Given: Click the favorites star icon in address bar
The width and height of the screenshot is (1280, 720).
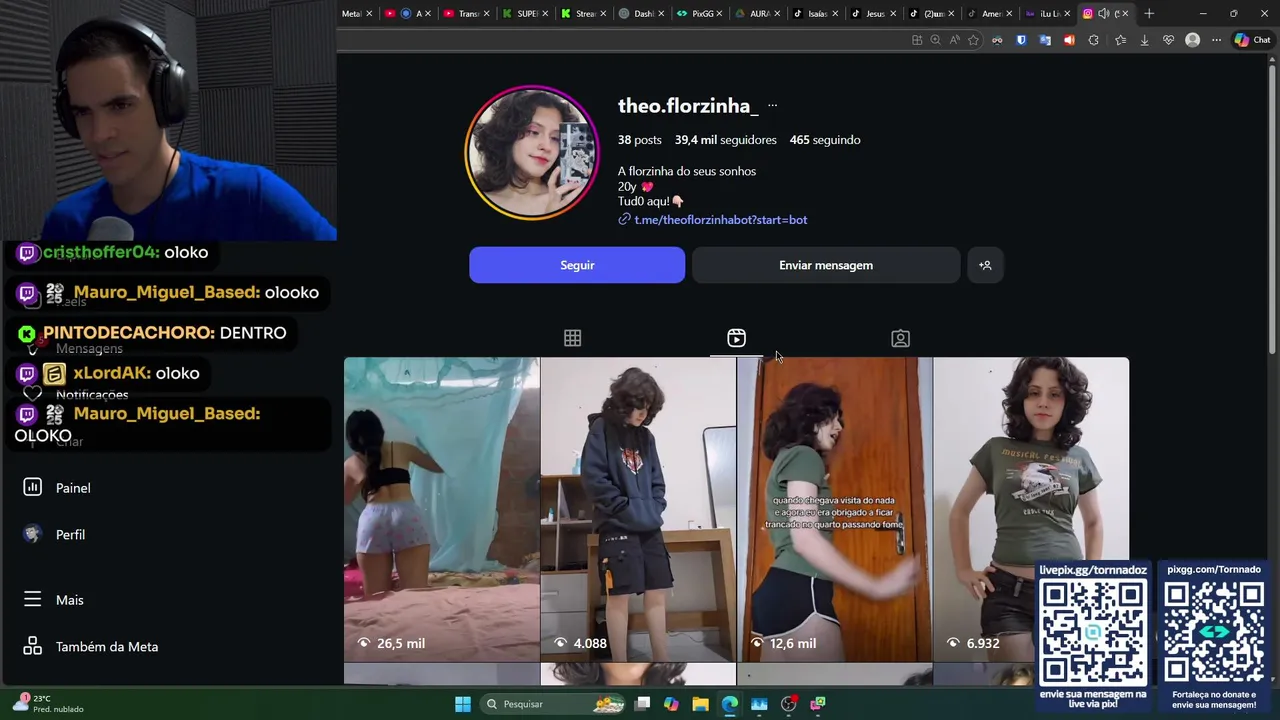Looking at the screenshot, I should (x=973, y=40).
